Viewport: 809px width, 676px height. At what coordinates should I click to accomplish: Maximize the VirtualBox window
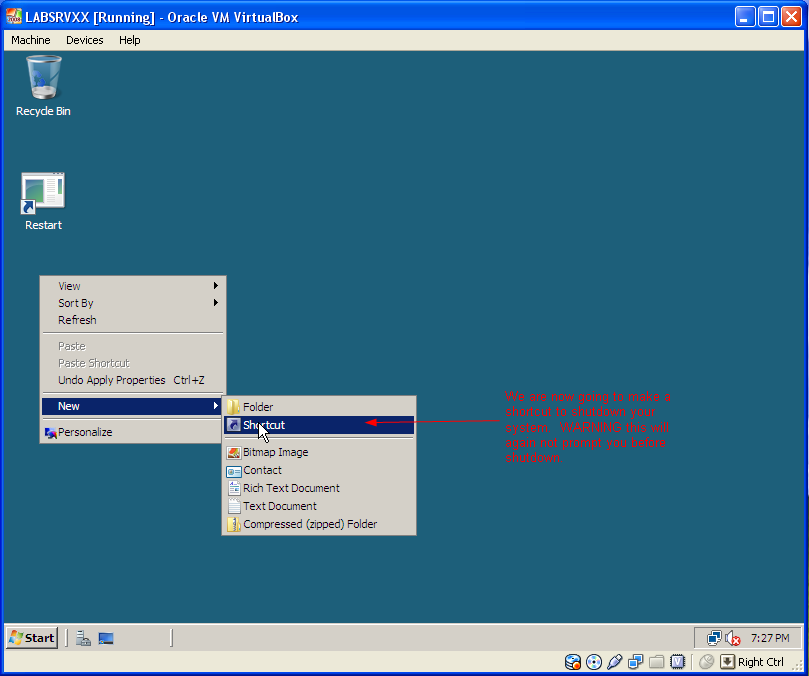coord(768,17)
